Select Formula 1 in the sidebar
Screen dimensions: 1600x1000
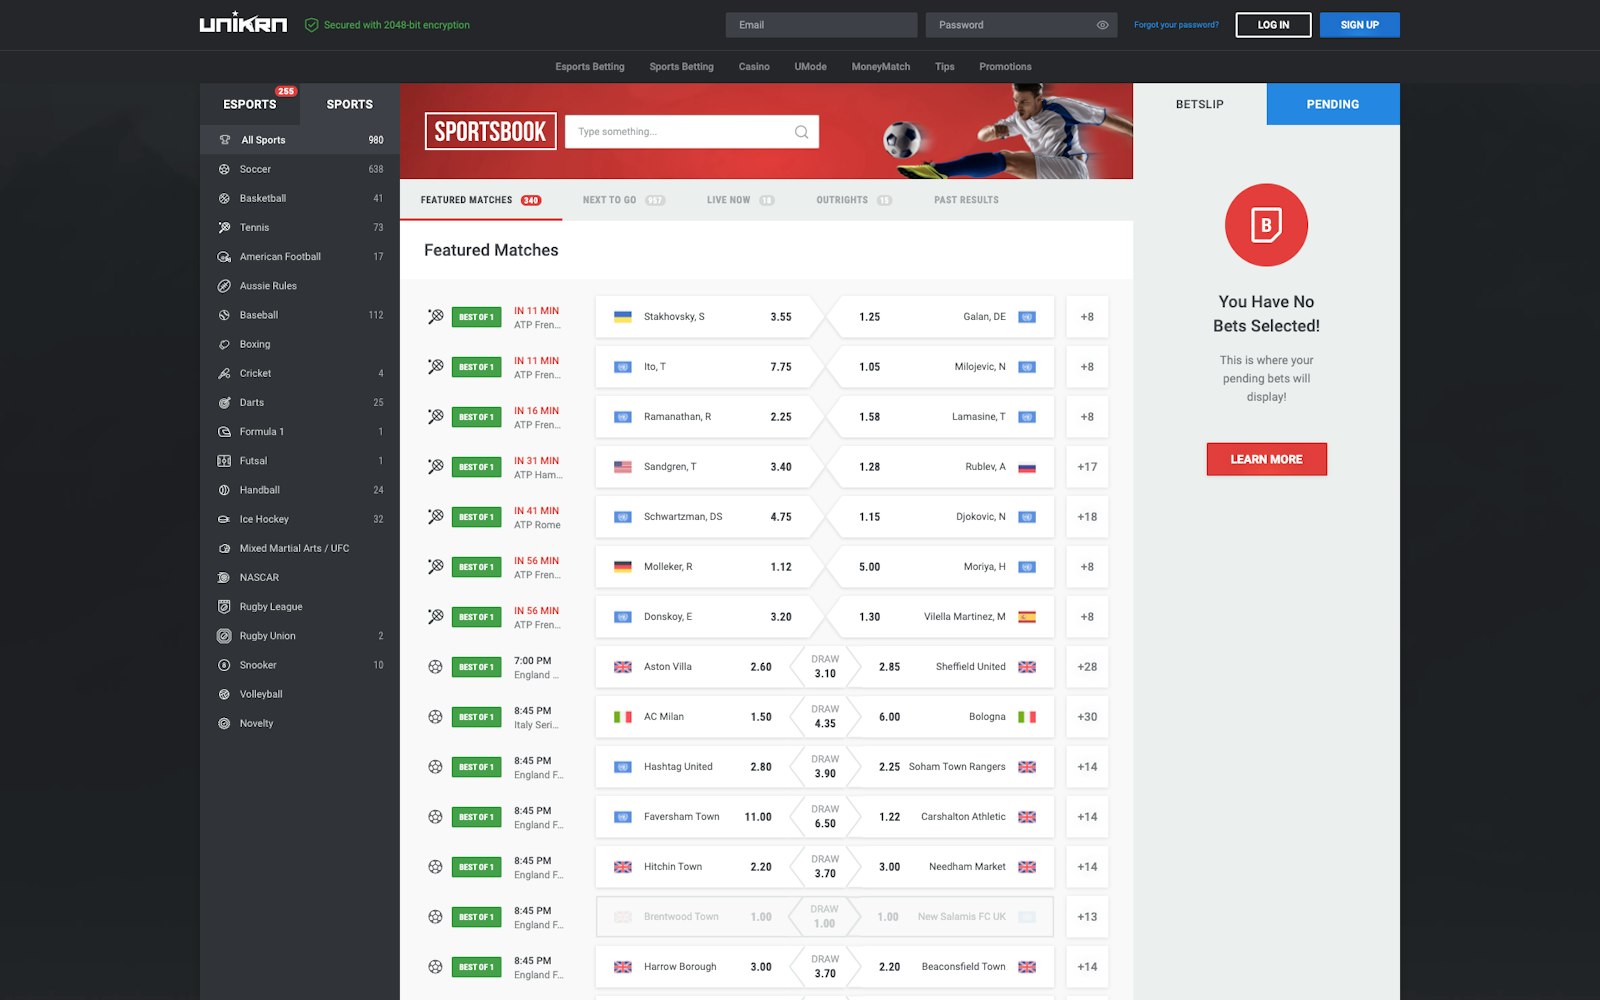point(261,431)
